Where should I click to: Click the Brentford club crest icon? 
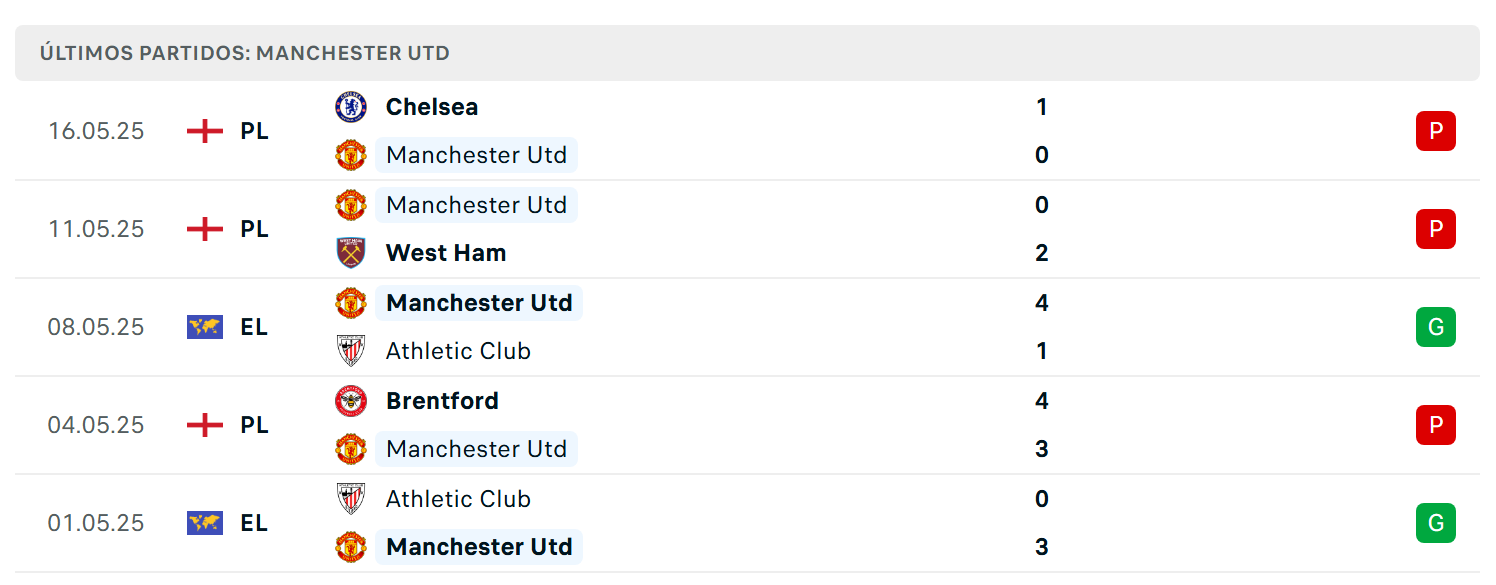pyautogui.click(x=351, y=401)
